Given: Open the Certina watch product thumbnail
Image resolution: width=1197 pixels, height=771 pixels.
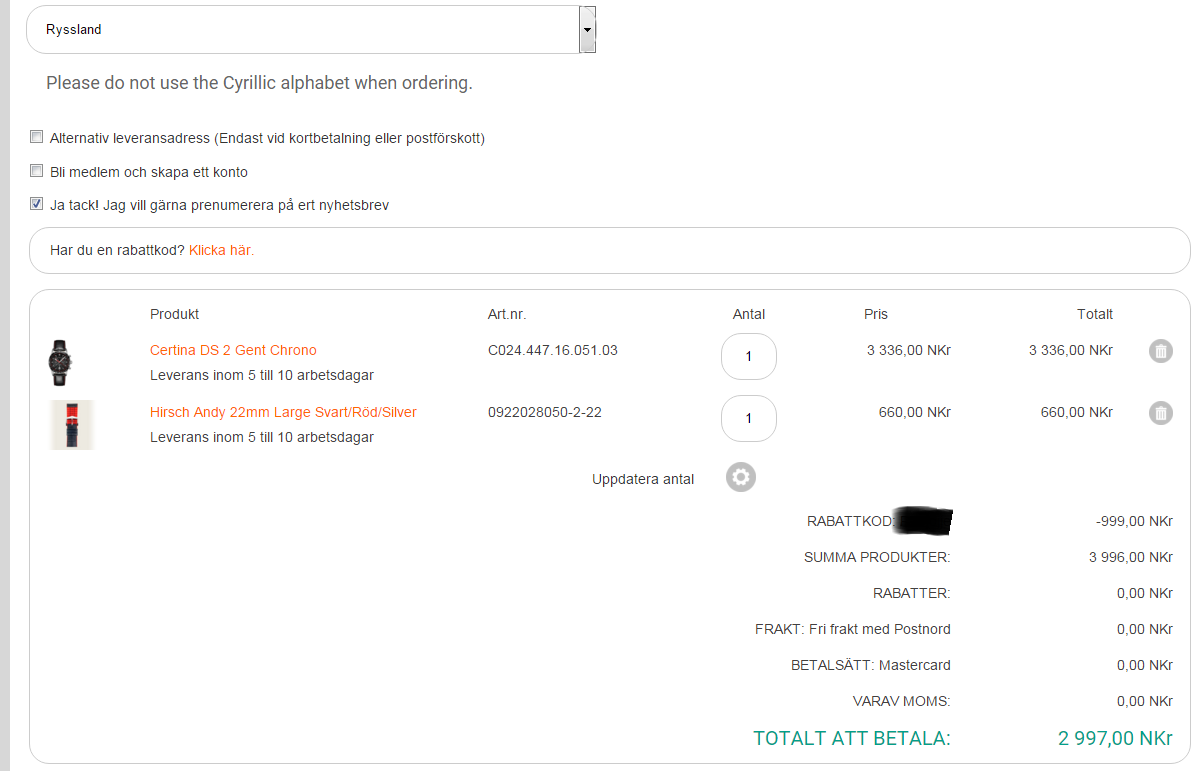Looking at the screenshot, I should [62, 362].
